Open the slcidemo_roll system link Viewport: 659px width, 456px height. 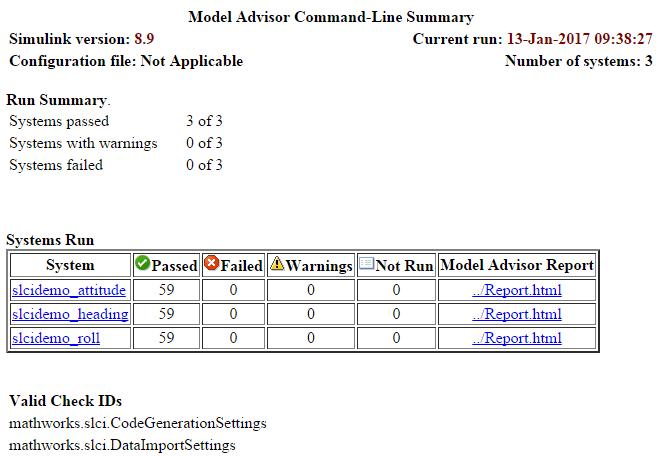pyautogui.click(x=56, y=338)
